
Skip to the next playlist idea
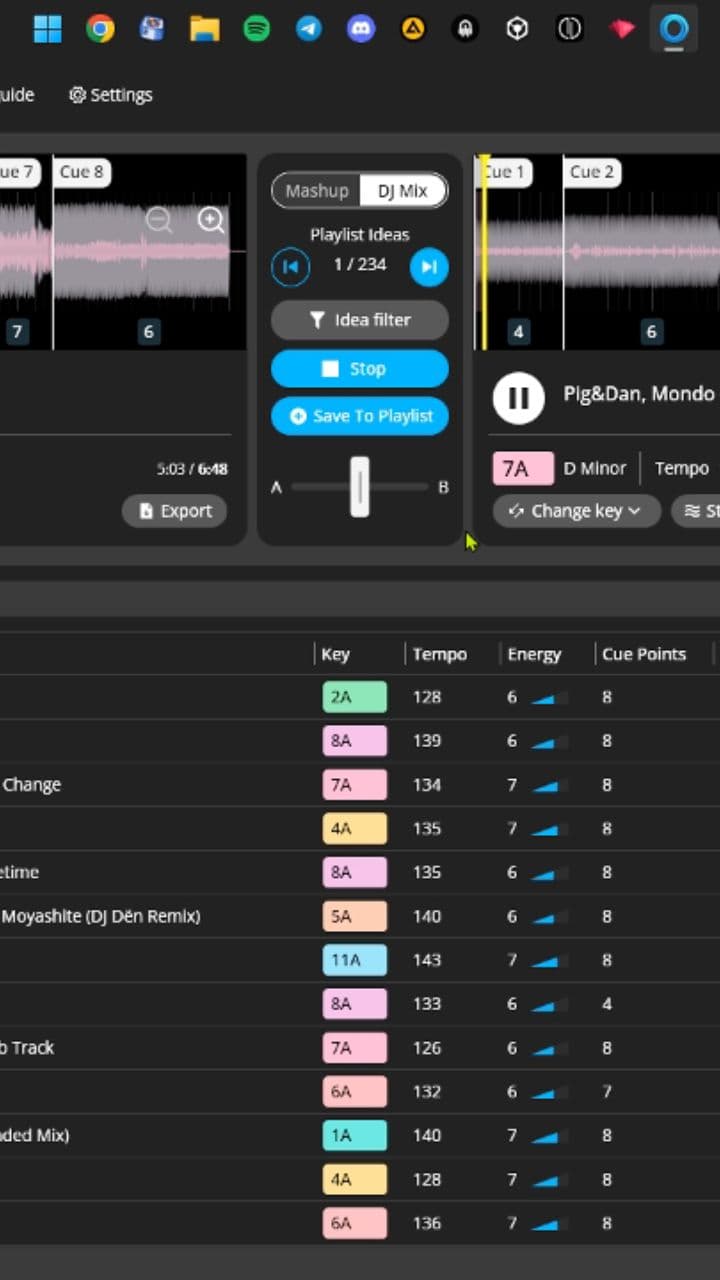click(x=429, y=267)
